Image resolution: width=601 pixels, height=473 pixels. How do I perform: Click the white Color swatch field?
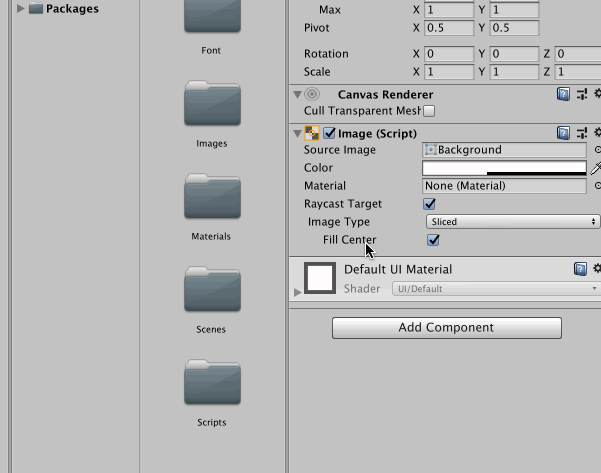pyautogui.click(x=504, y=168)
